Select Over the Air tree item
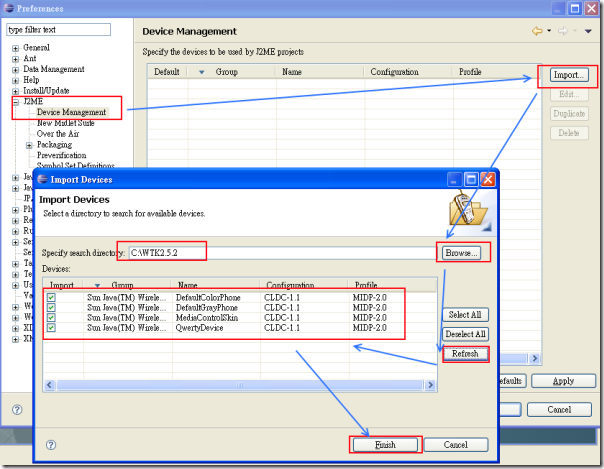The image size is (604, 469). 58,134
